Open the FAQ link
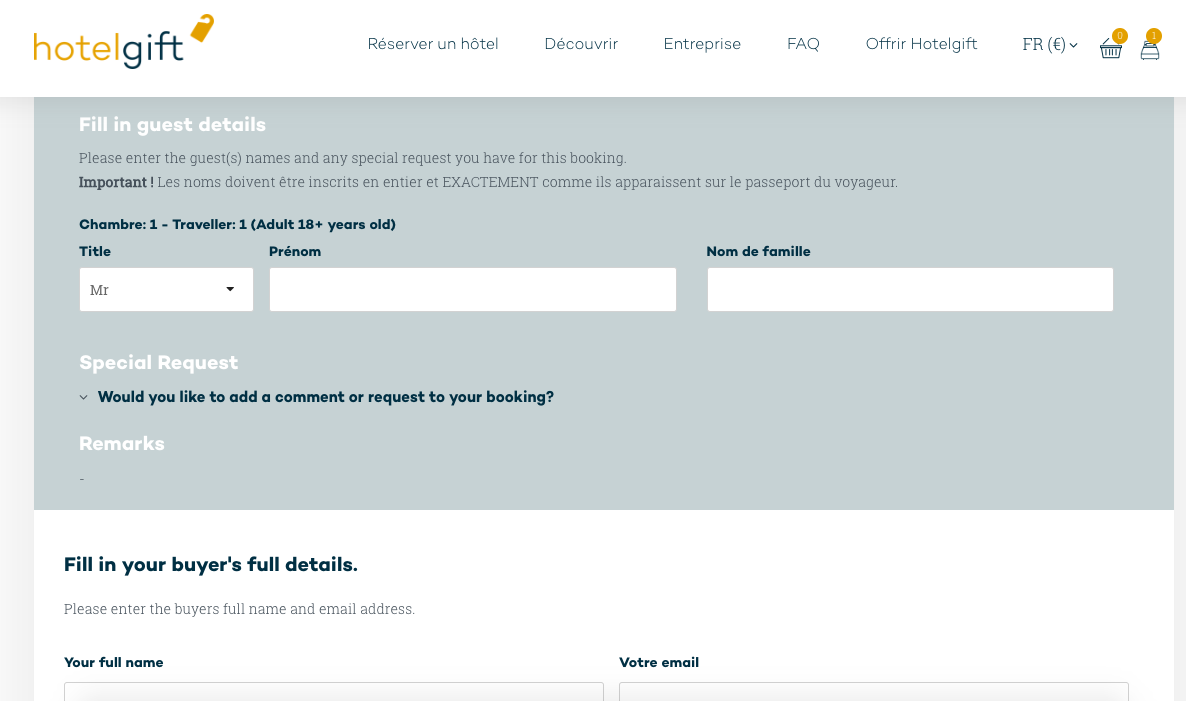The height and width of the screenshot is (701, 1186). (x=803, y=44)
